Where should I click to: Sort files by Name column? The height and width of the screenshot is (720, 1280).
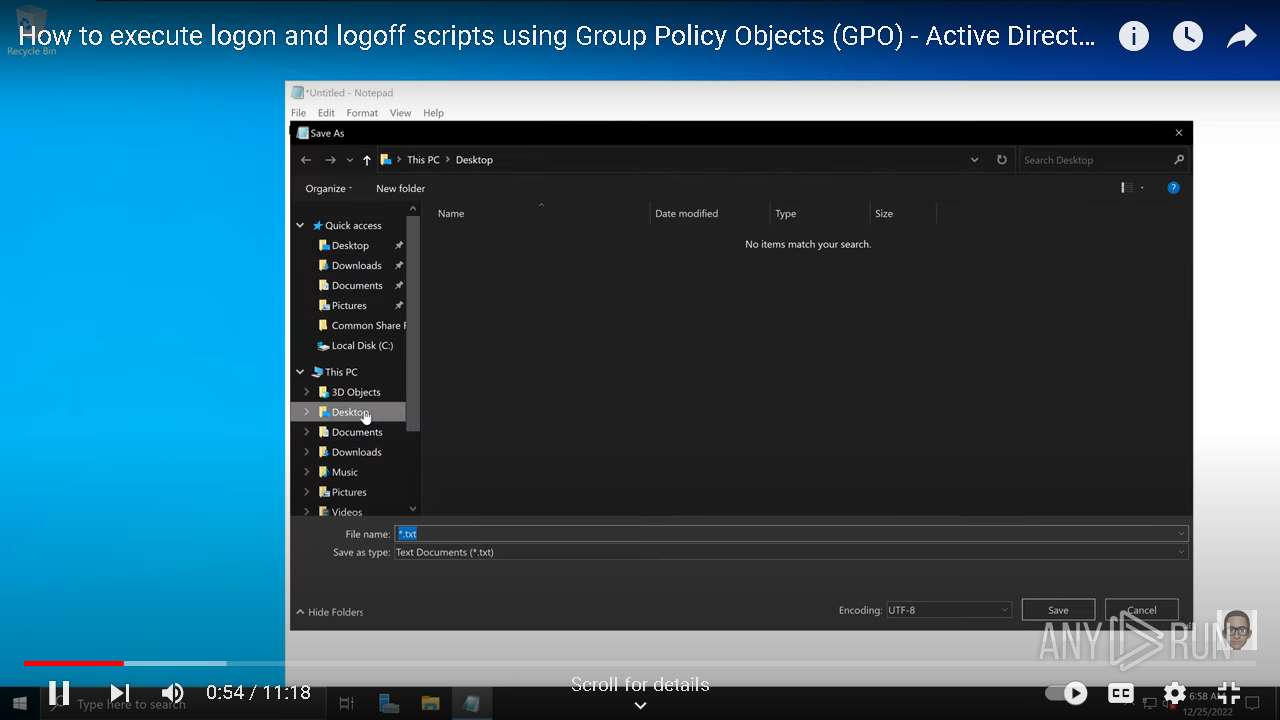tap(451, 213)
